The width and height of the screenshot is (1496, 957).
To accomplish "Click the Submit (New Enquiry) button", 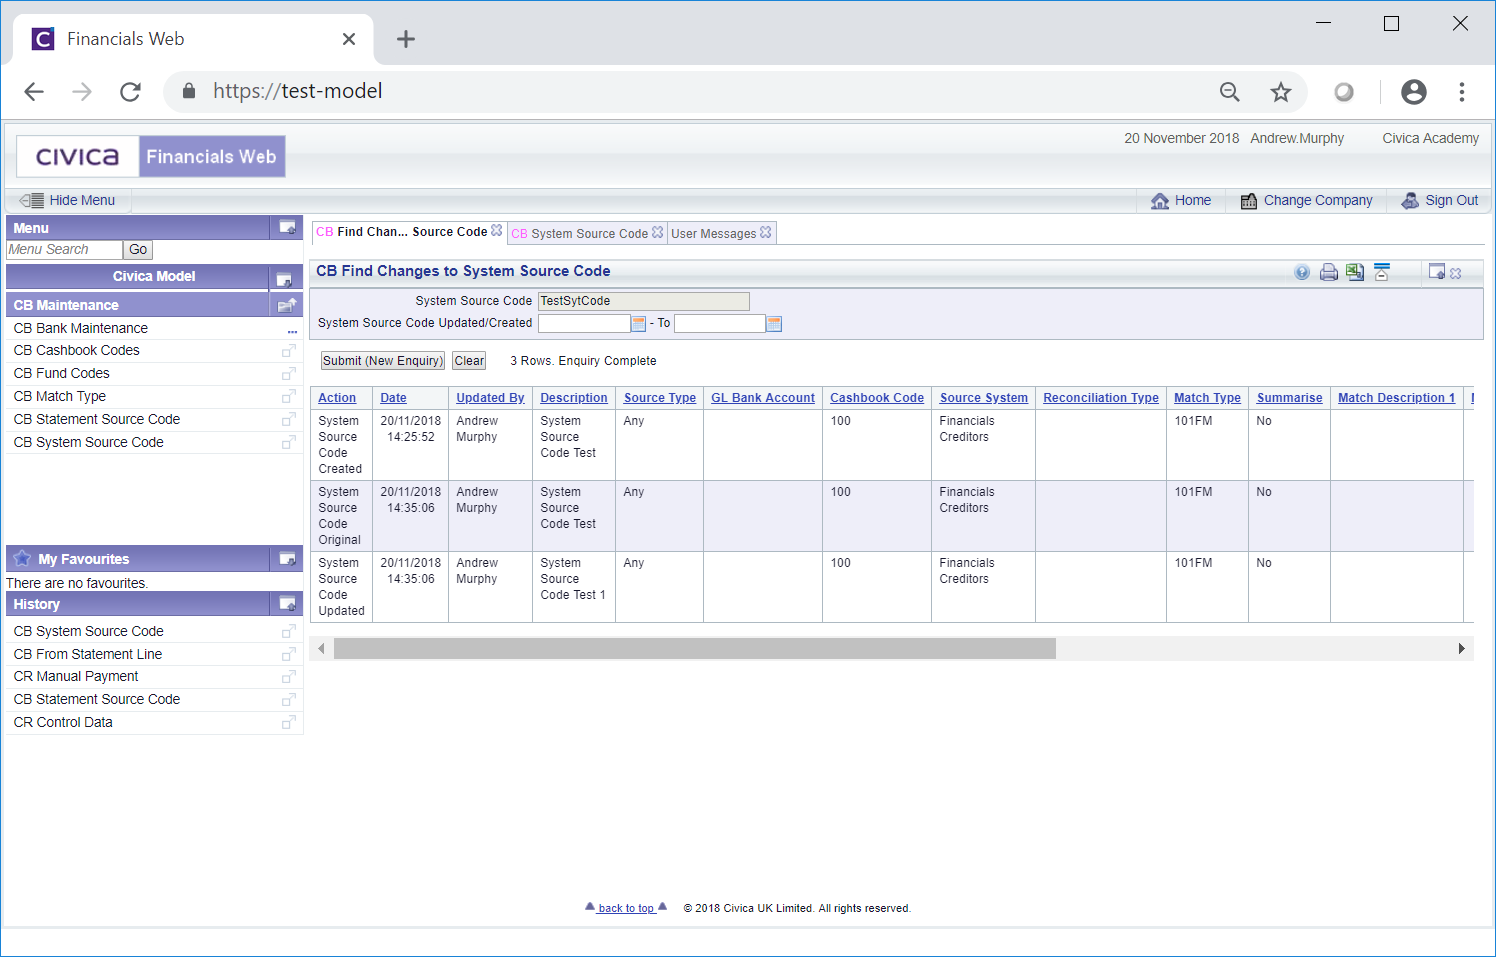I will (382, 361).
